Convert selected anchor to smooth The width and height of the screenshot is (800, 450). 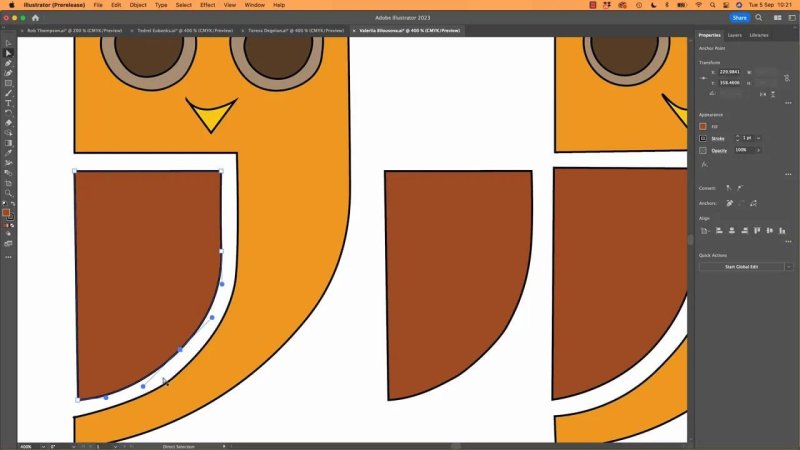(x=740, y=188)
